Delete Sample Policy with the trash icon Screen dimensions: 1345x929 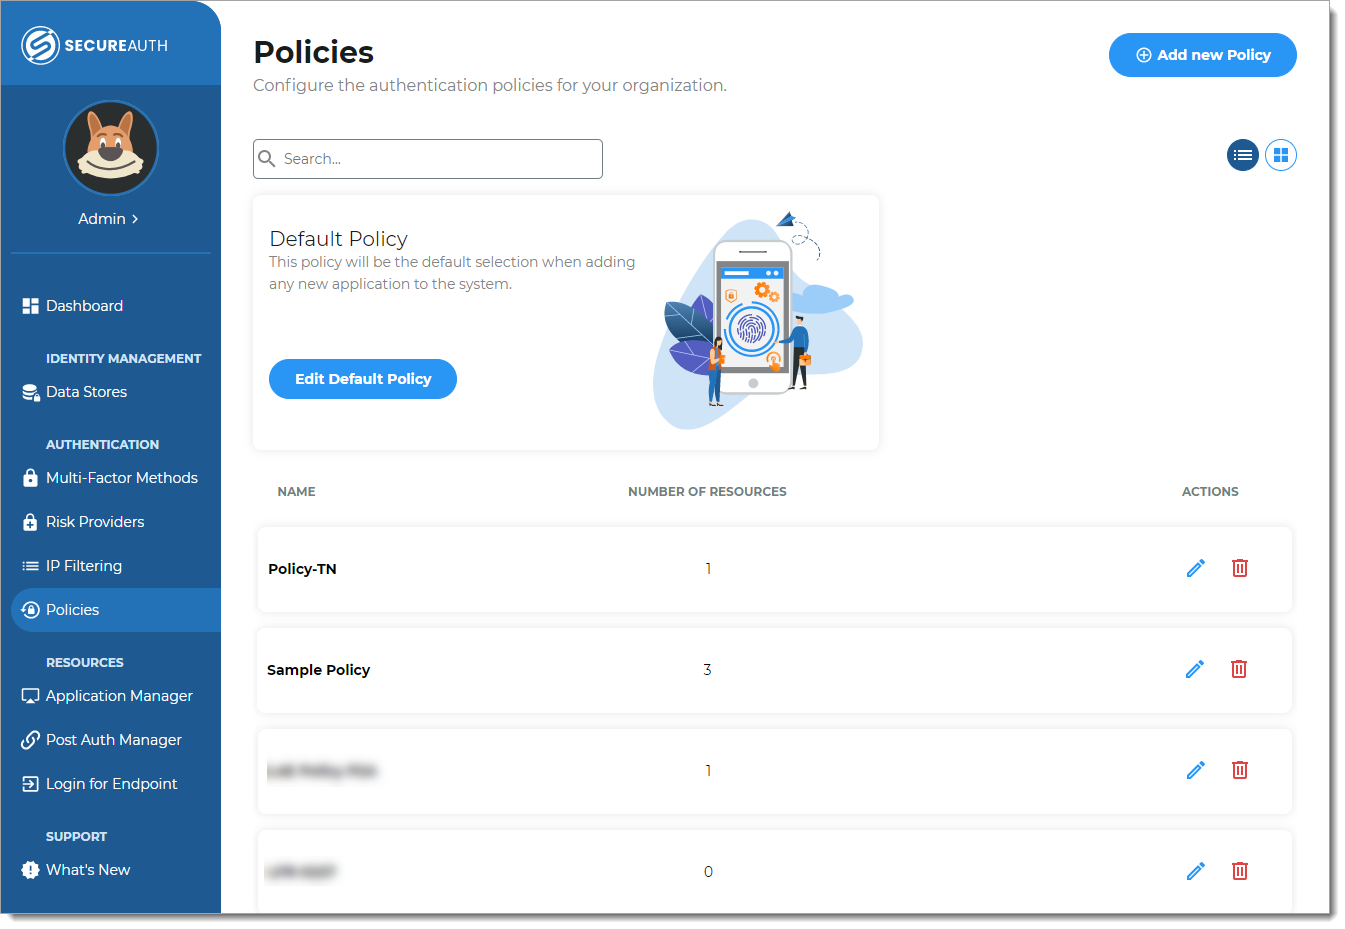pyautogui.click(x=1239, y=669)
